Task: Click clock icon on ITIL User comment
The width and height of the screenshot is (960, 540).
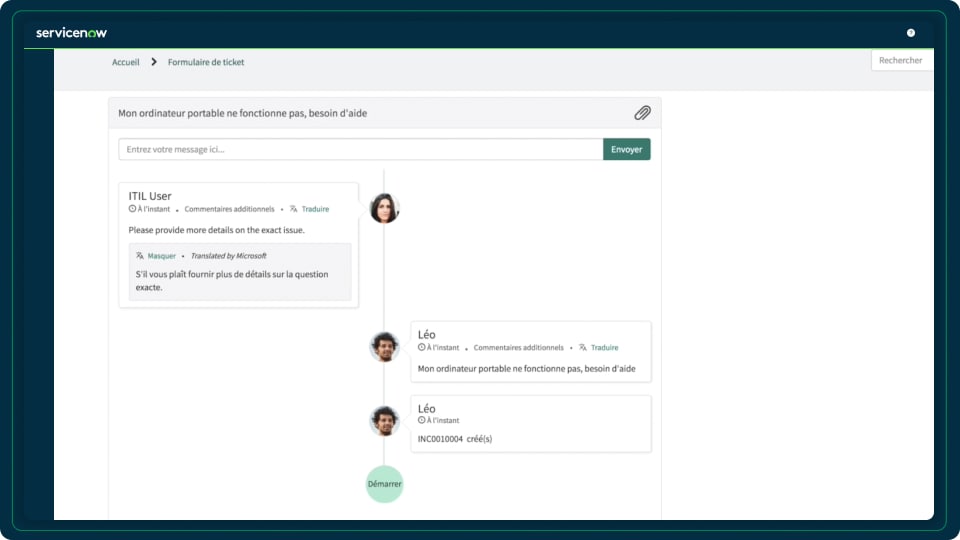Action: point(132,209)
